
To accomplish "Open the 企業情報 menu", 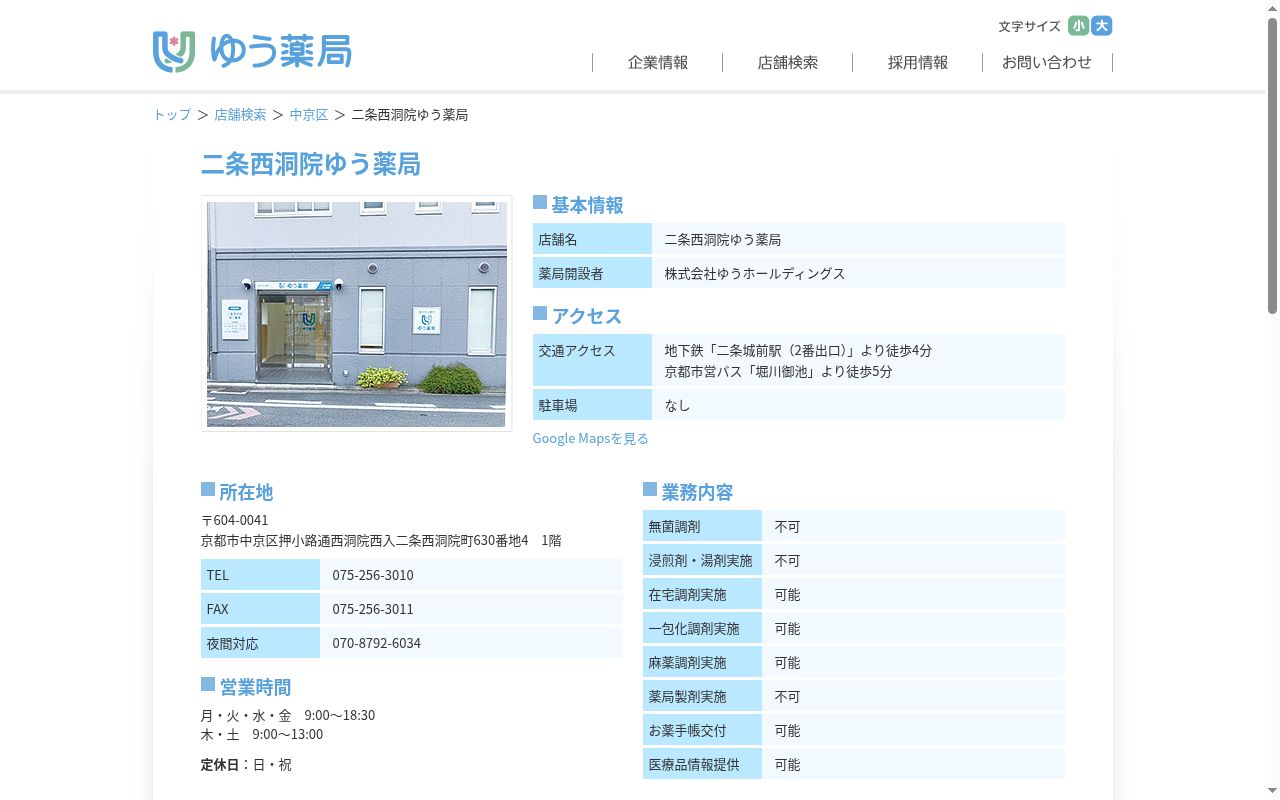I will tap(658, 62).
